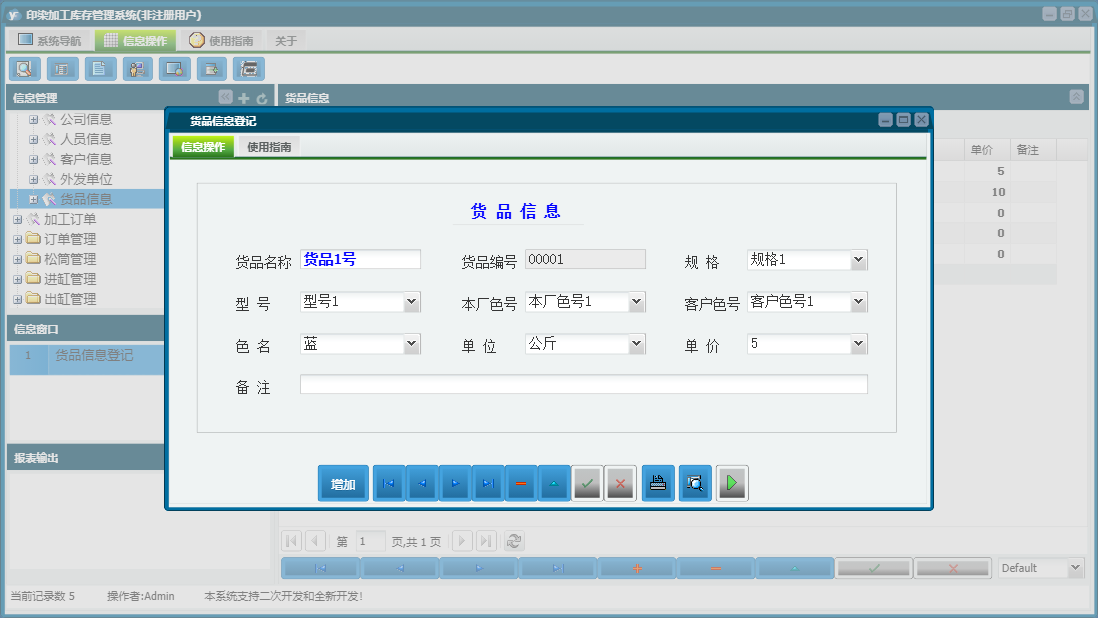Click the 备注 input field
Screen dimensions: 1098x618
(x=584, y=384)
